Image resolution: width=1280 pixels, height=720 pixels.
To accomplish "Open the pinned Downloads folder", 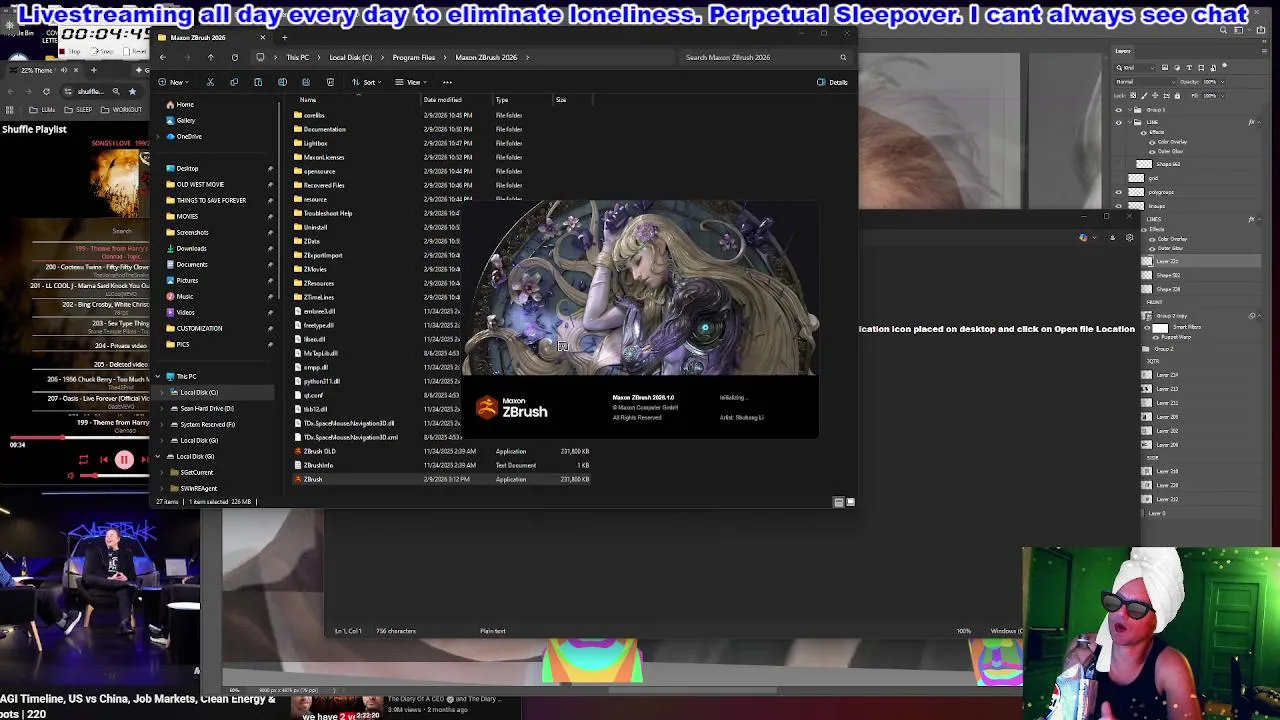I will (191, 248).
